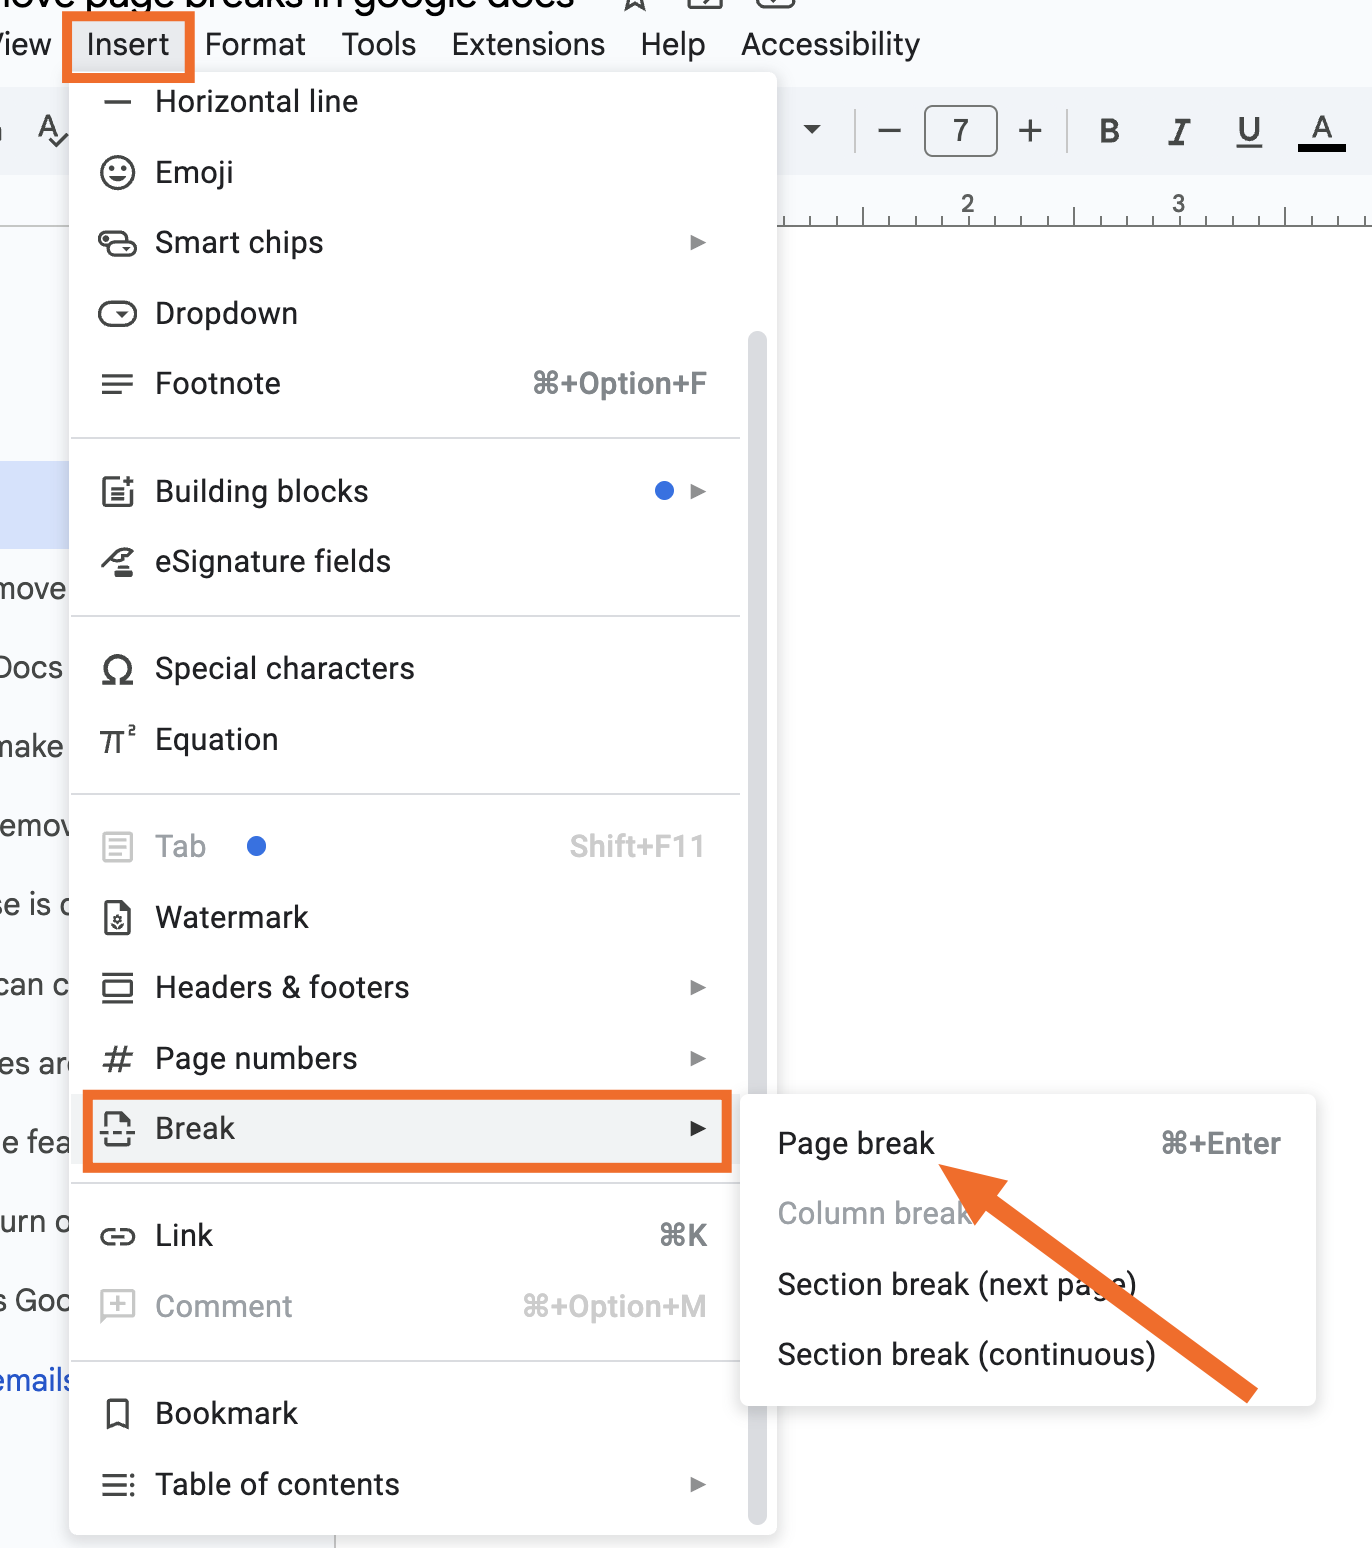Open the Format menu
The width and height of the screenshot is (1372, 1548).
(x=255, y=45)
